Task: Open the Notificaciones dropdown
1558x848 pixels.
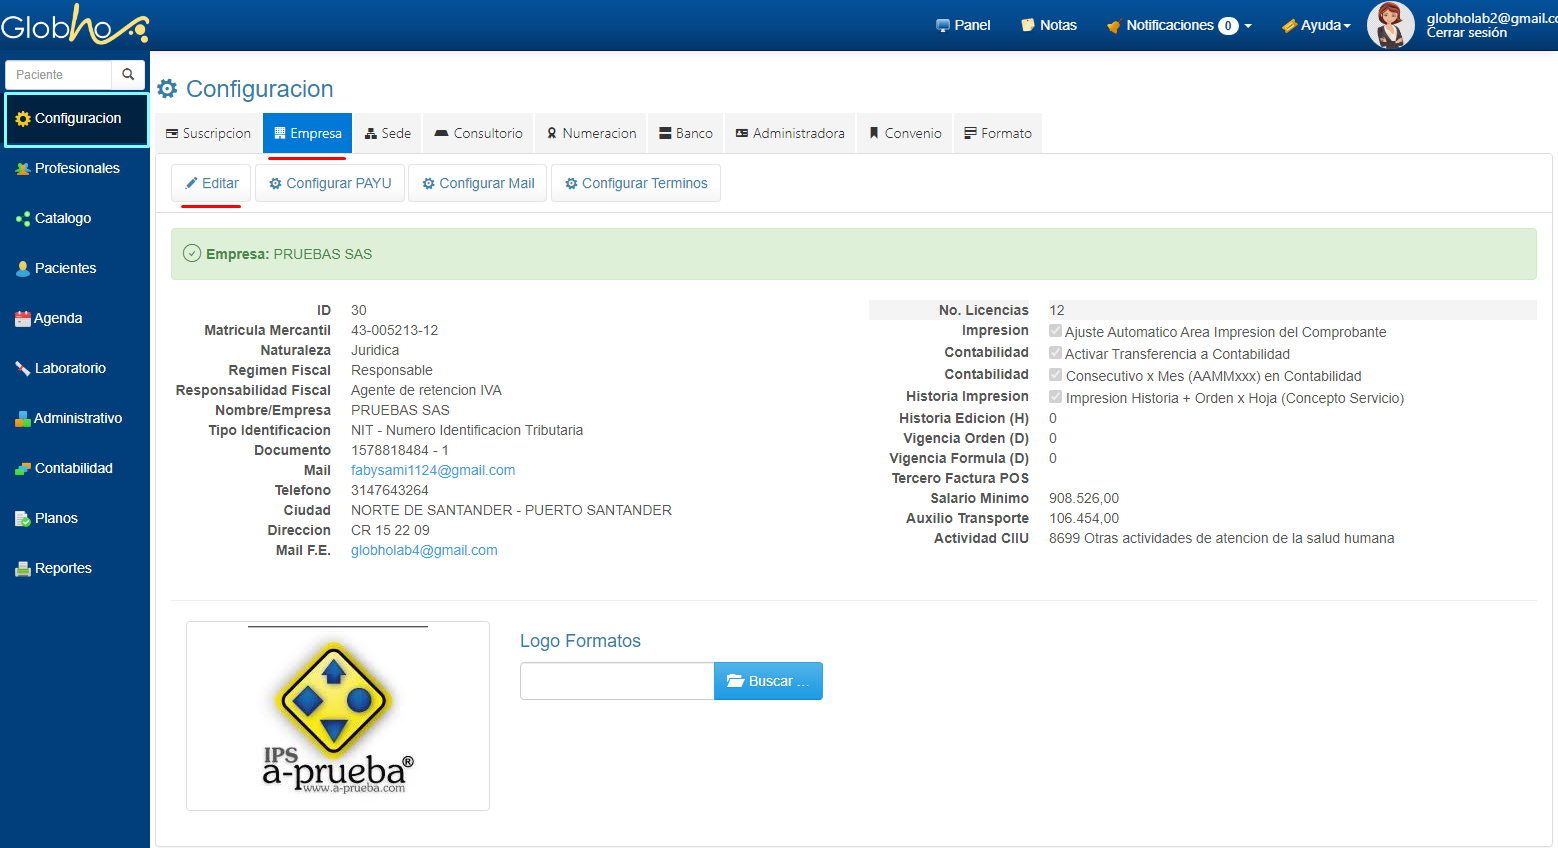Action: pos(1179,25)
